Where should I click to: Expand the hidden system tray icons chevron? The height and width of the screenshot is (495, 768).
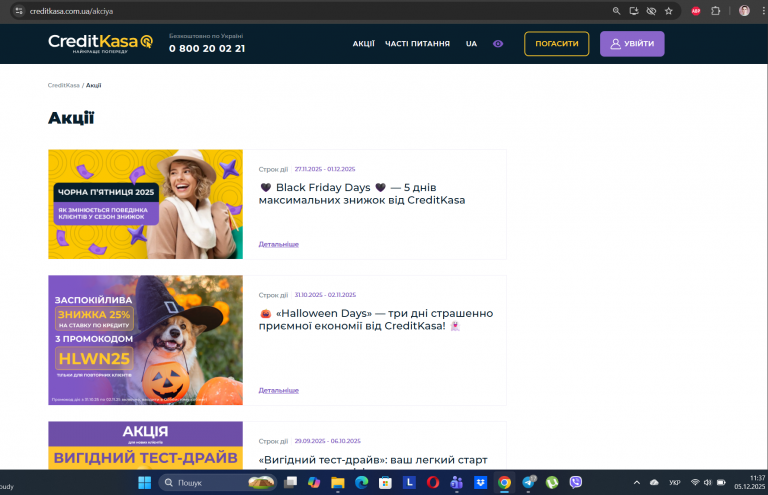pos(637,483)
